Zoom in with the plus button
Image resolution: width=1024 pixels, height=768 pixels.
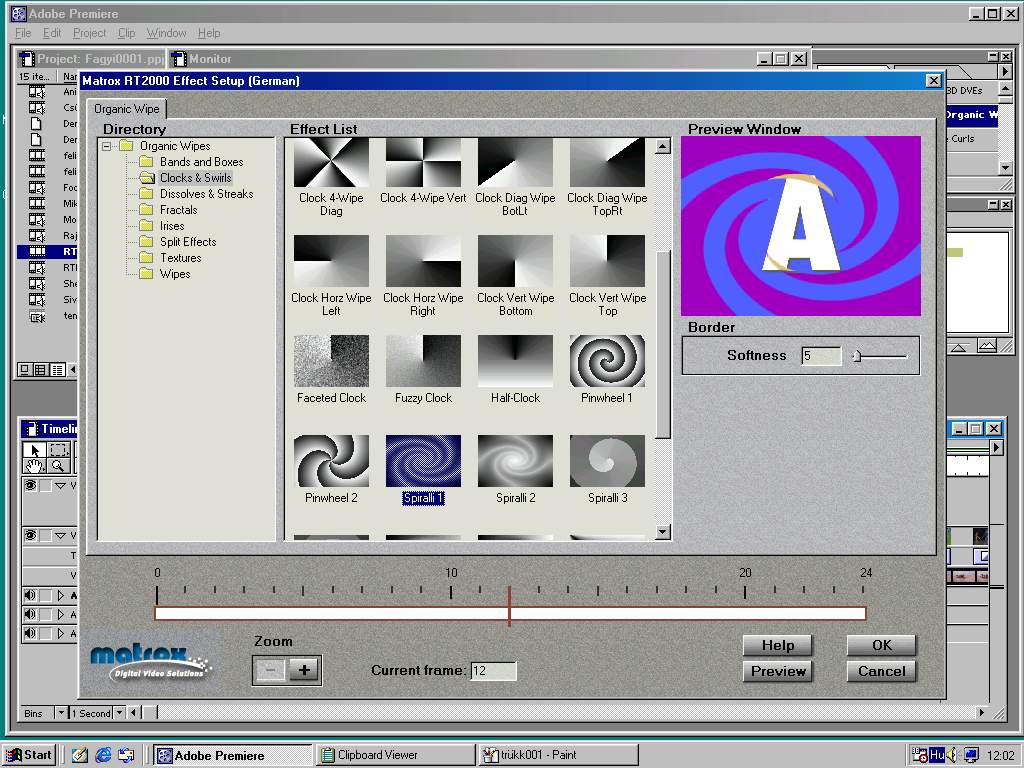(x=304, y=670)
